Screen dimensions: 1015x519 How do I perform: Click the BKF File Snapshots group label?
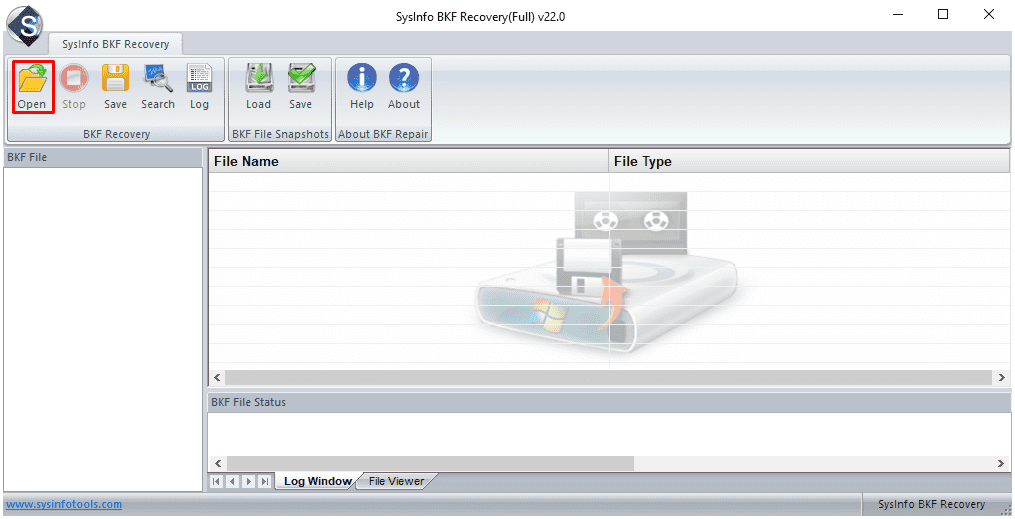pyautogui.click(x=280, y=134)
